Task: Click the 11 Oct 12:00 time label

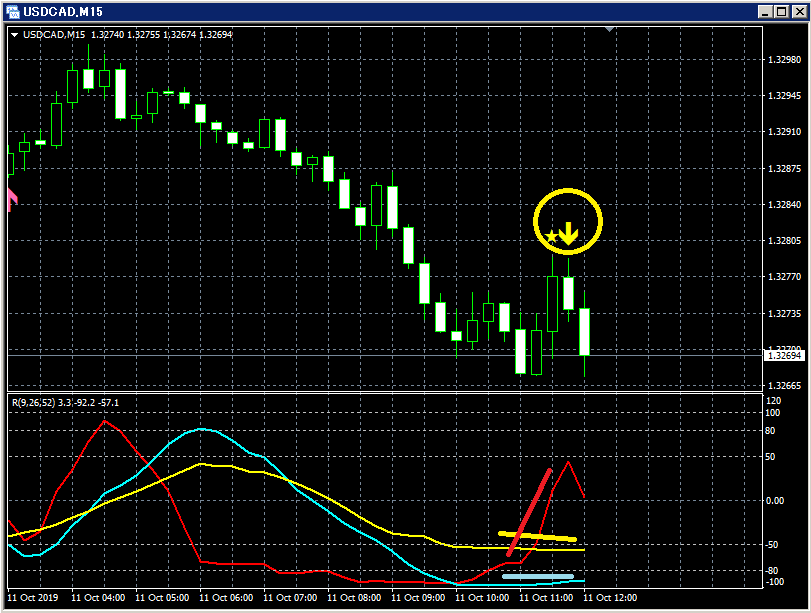Action: pos(610,598)
